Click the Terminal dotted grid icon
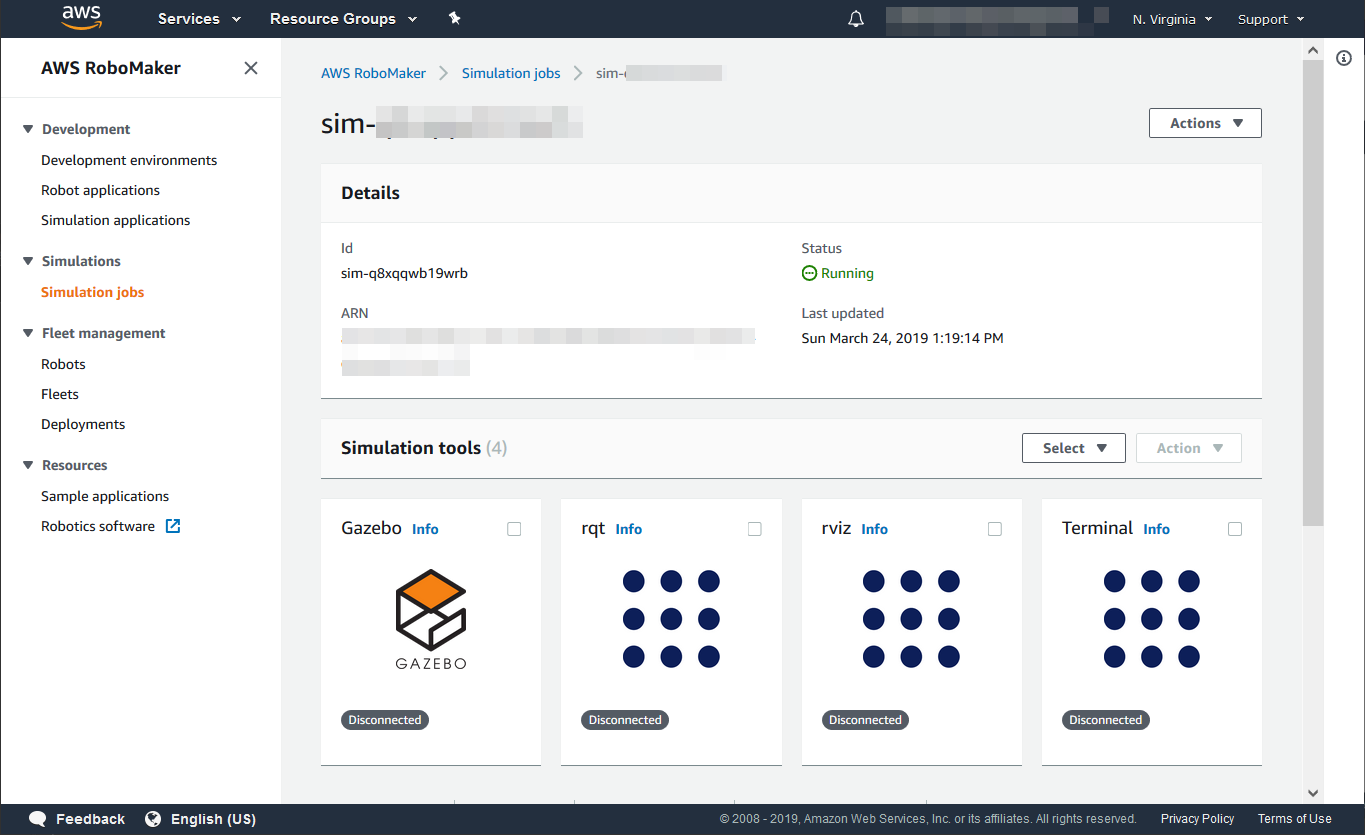Screen dimensions: 1365x835 coord(1151,619)
